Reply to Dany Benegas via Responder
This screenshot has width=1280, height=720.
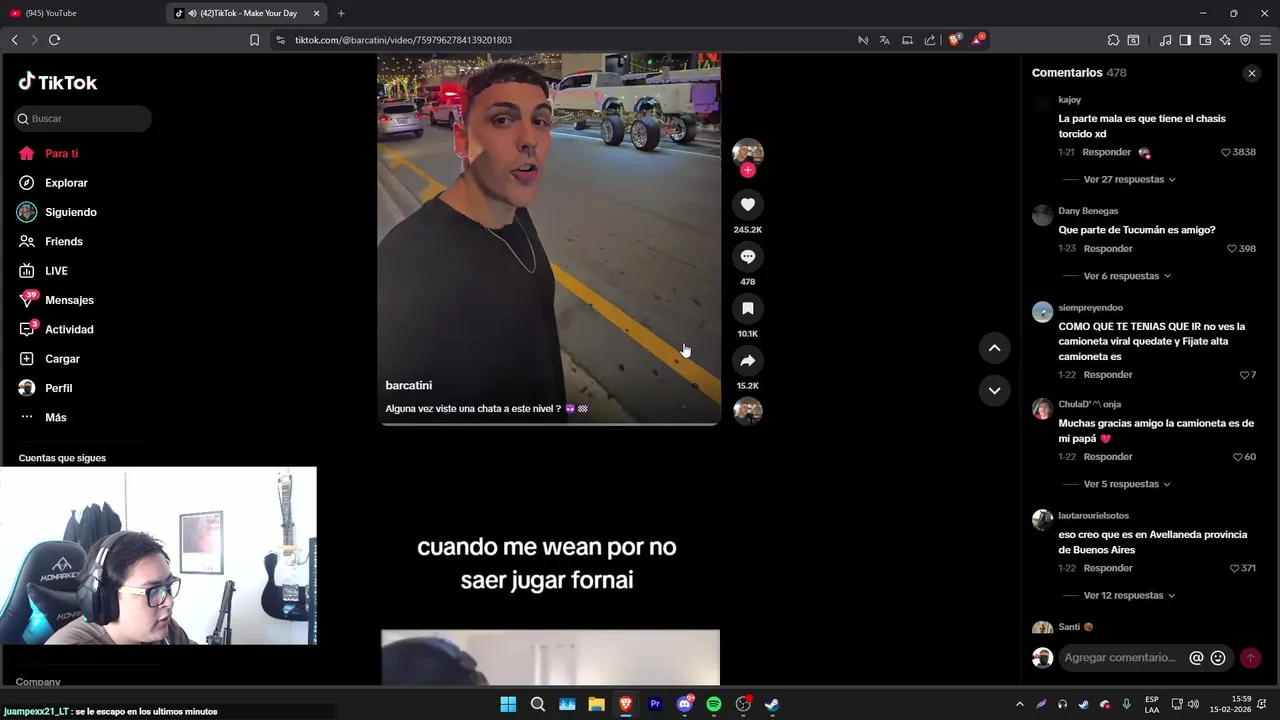click(1107, 248)
